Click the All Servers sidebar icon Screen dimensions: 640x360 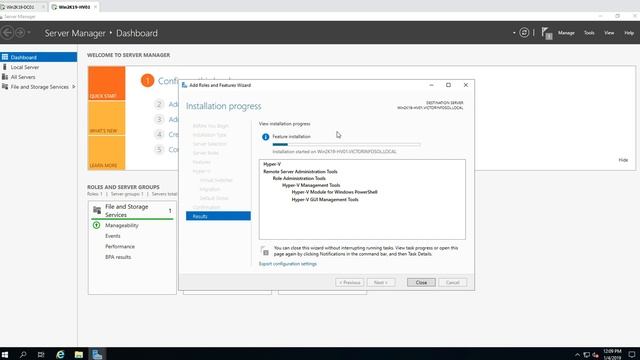[5, 77]
